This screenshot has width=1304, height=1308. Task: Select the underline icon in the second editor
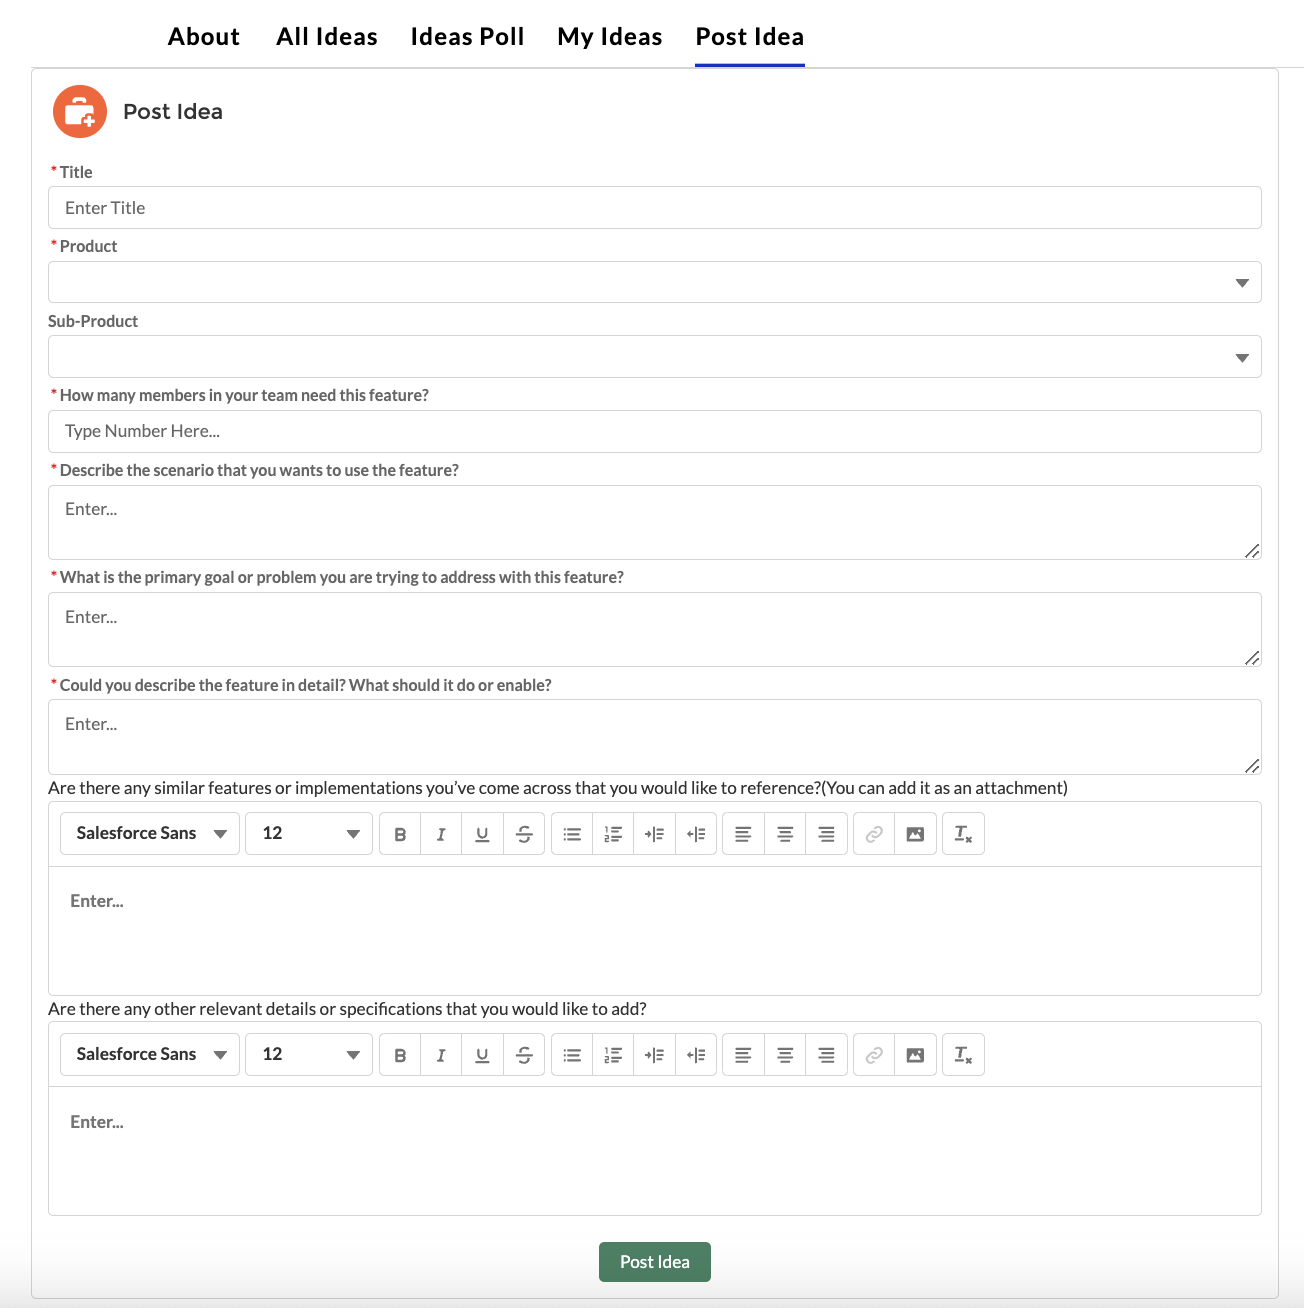click(x=482, y=1054)
